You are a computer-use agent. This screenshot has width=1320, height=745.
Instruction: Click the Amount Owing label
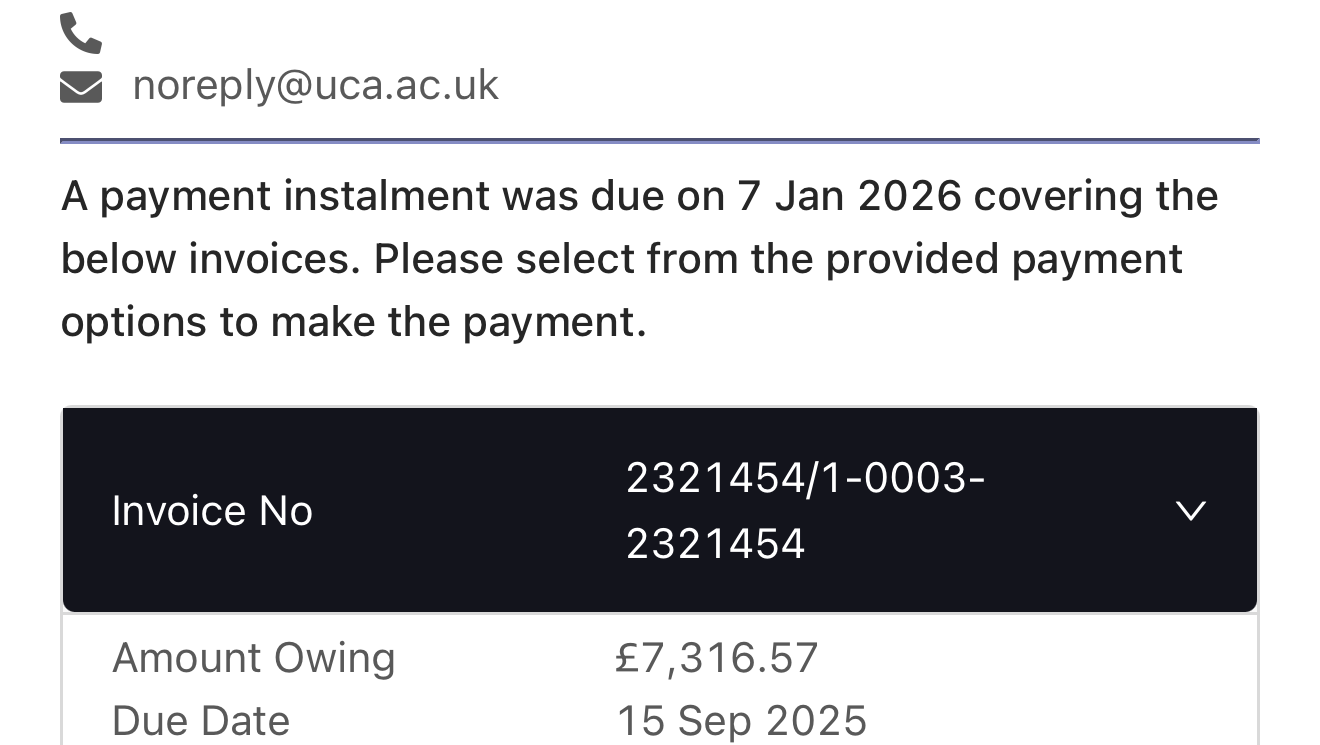point(254,658)
